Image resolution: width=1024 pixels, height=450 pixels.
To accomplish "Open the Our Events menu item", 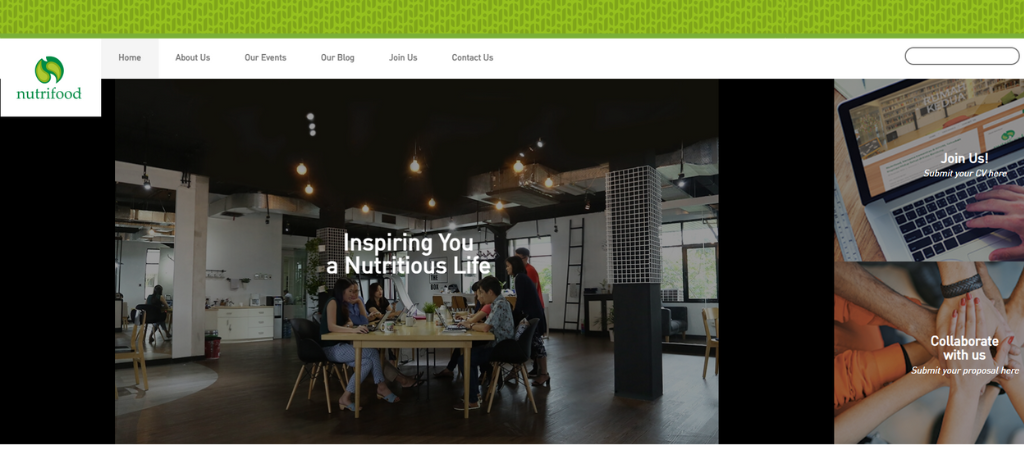I will click(x=265, y=57).
